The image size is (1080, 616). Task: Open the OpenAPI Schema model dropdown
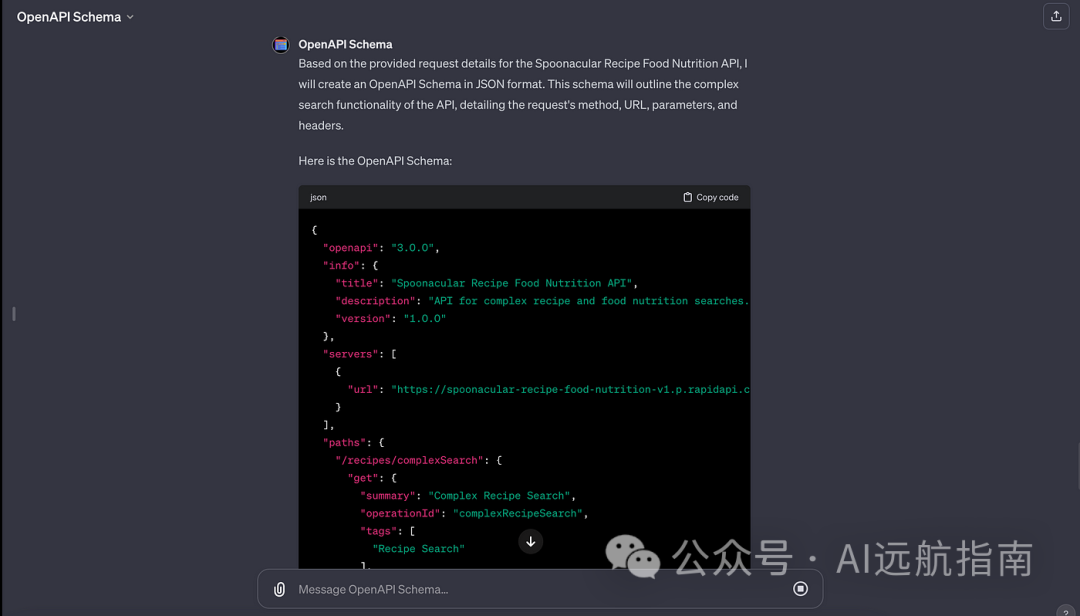pos(75,17)
